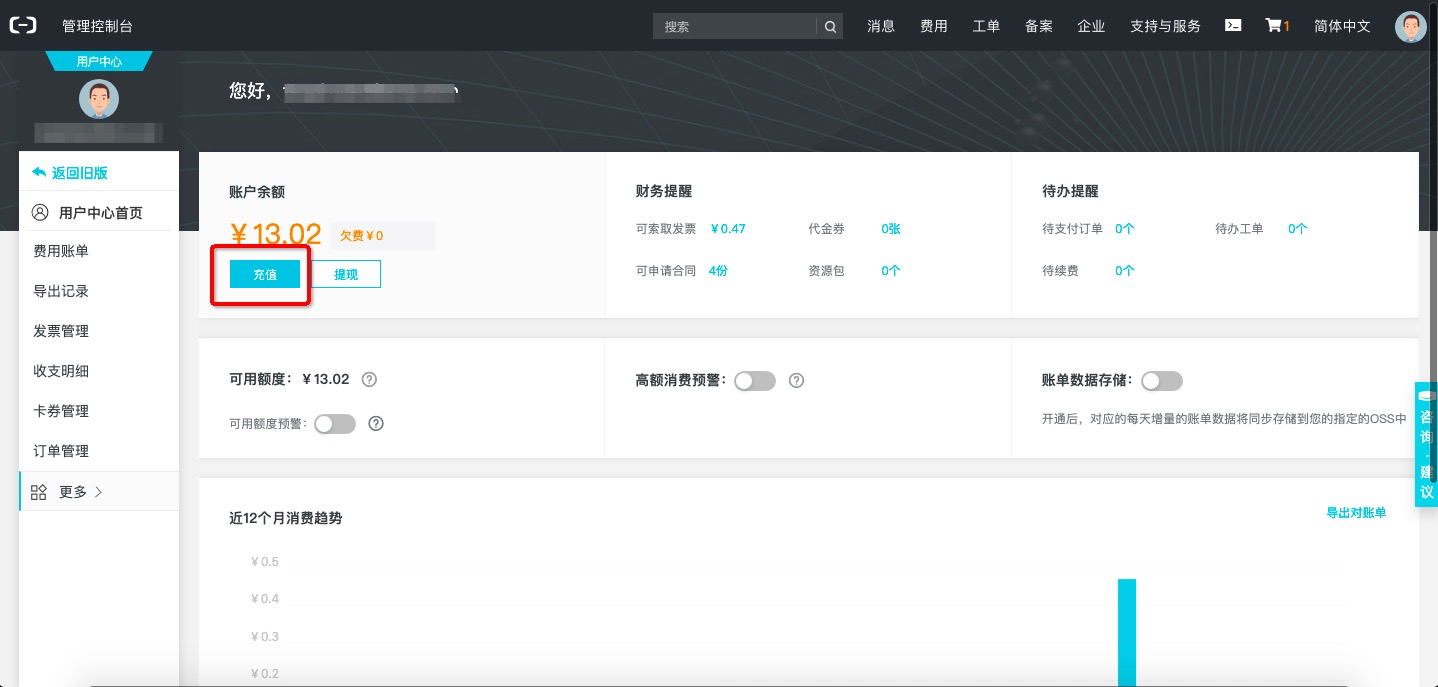Click into the top search field

pos(736,27)
